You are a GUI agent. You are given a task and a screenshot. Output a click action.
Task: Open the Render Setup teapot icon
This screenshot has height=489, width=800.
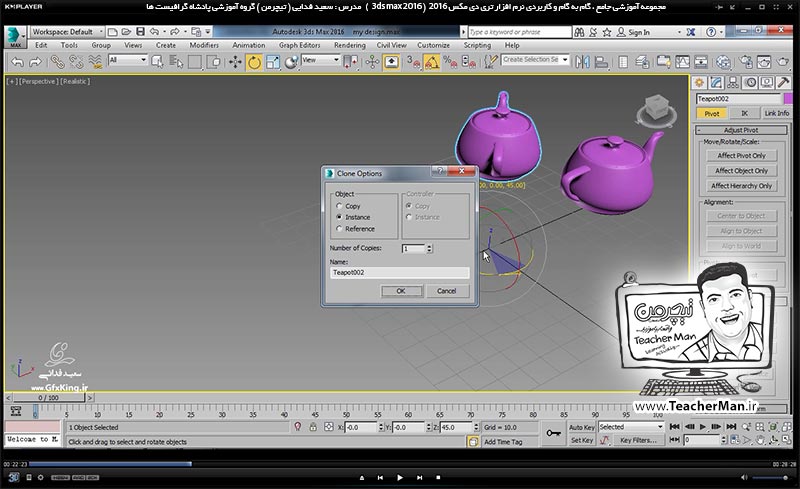pyautogui.click(x=745, y=62)
